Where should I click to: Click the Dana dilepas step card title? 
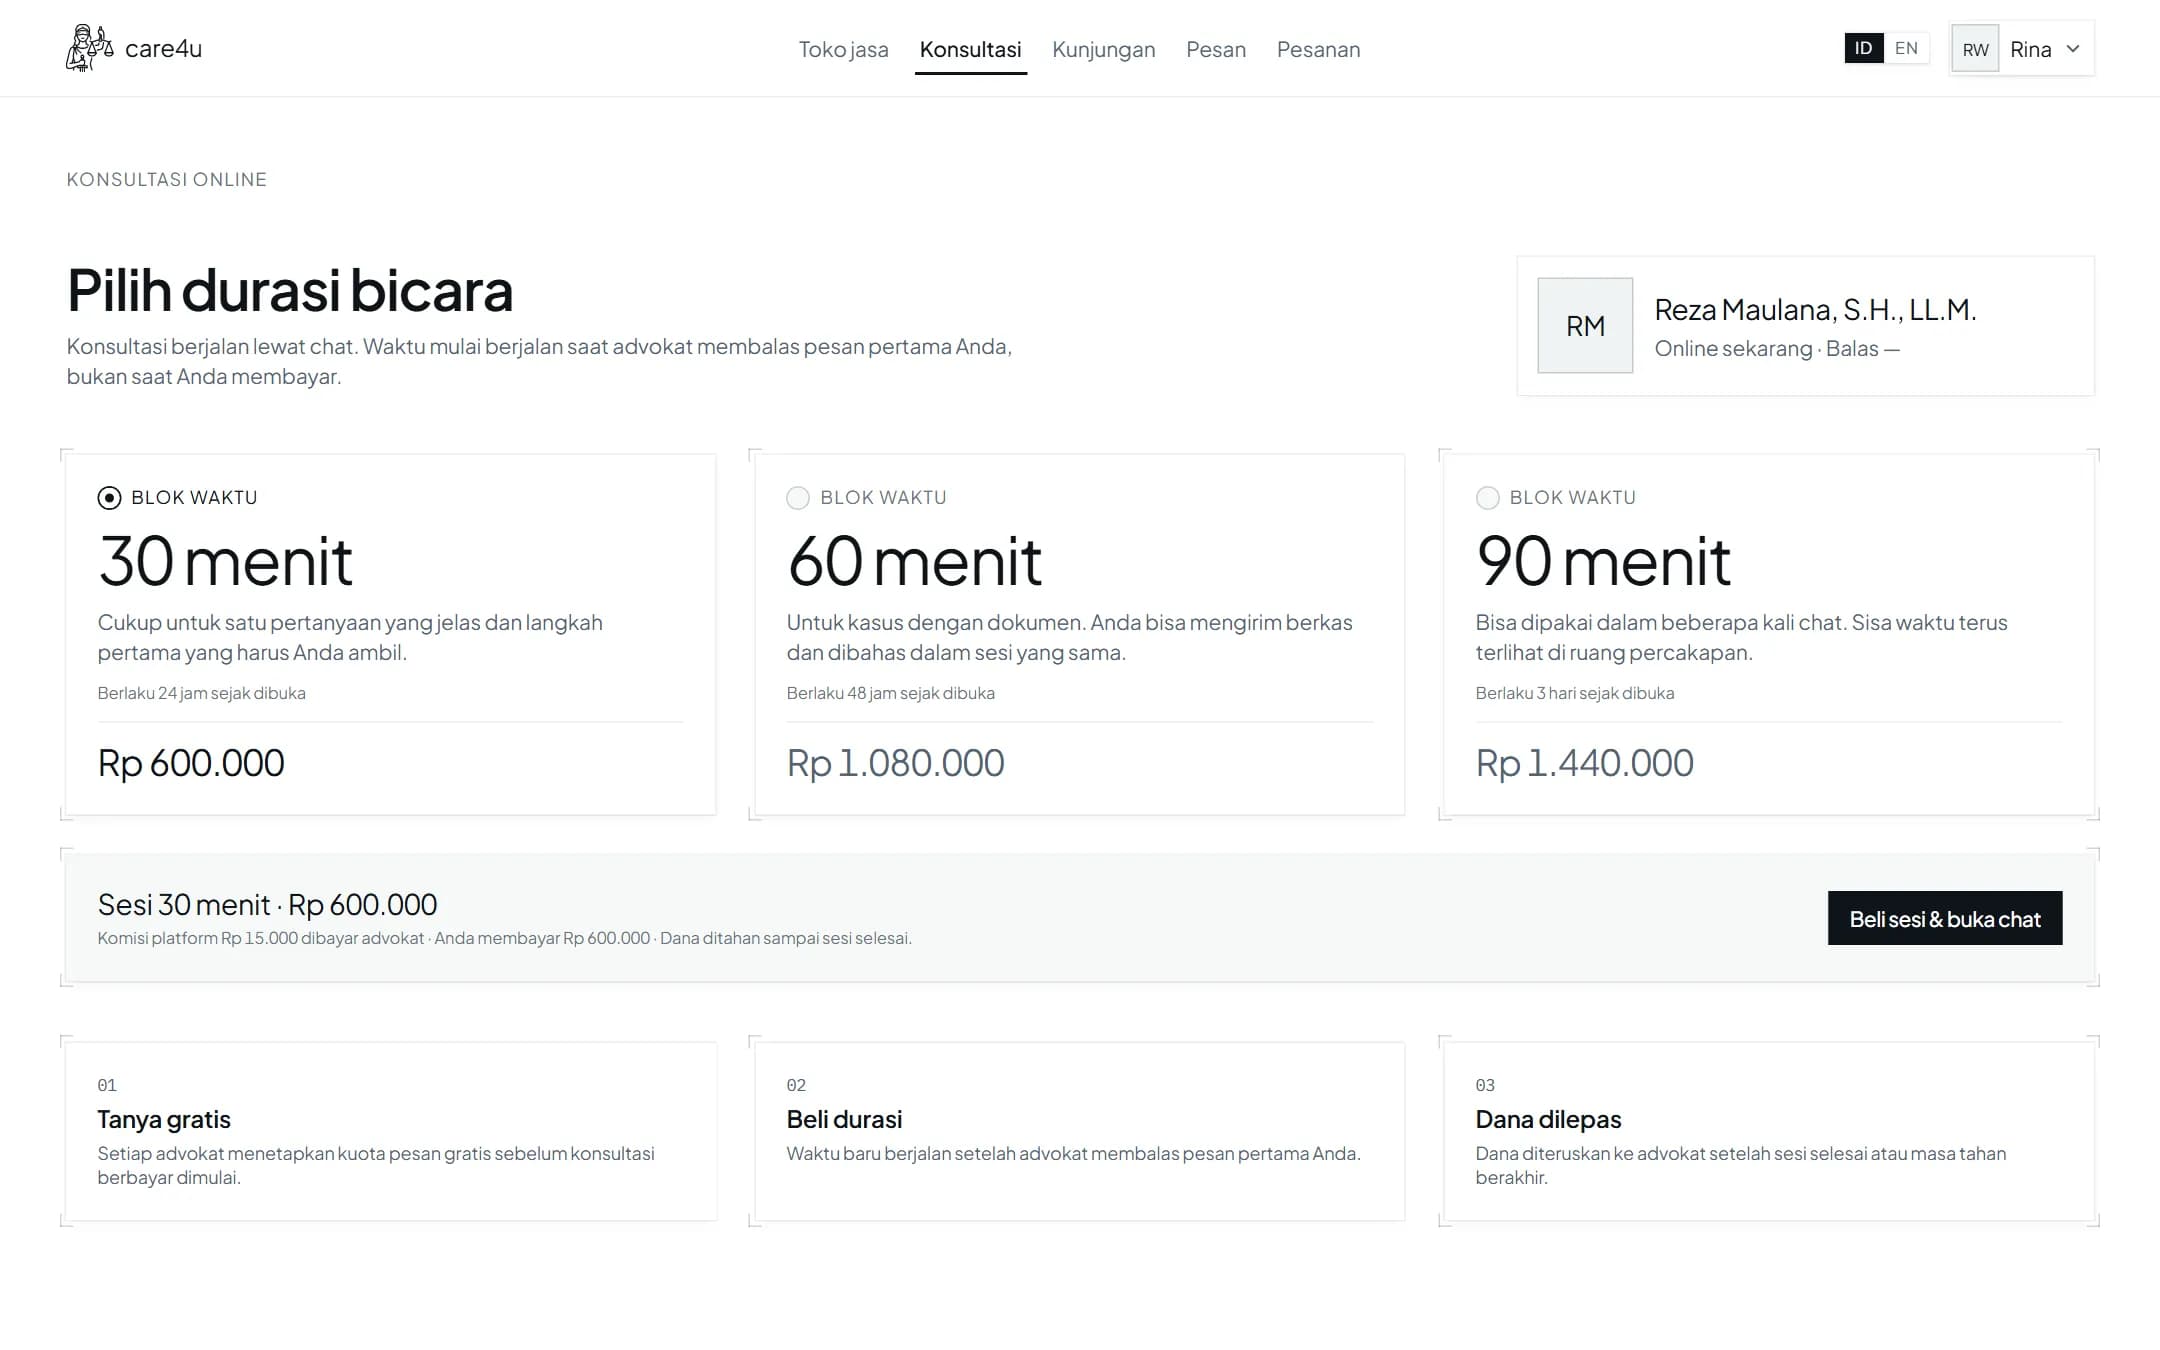point(1548,1119)
